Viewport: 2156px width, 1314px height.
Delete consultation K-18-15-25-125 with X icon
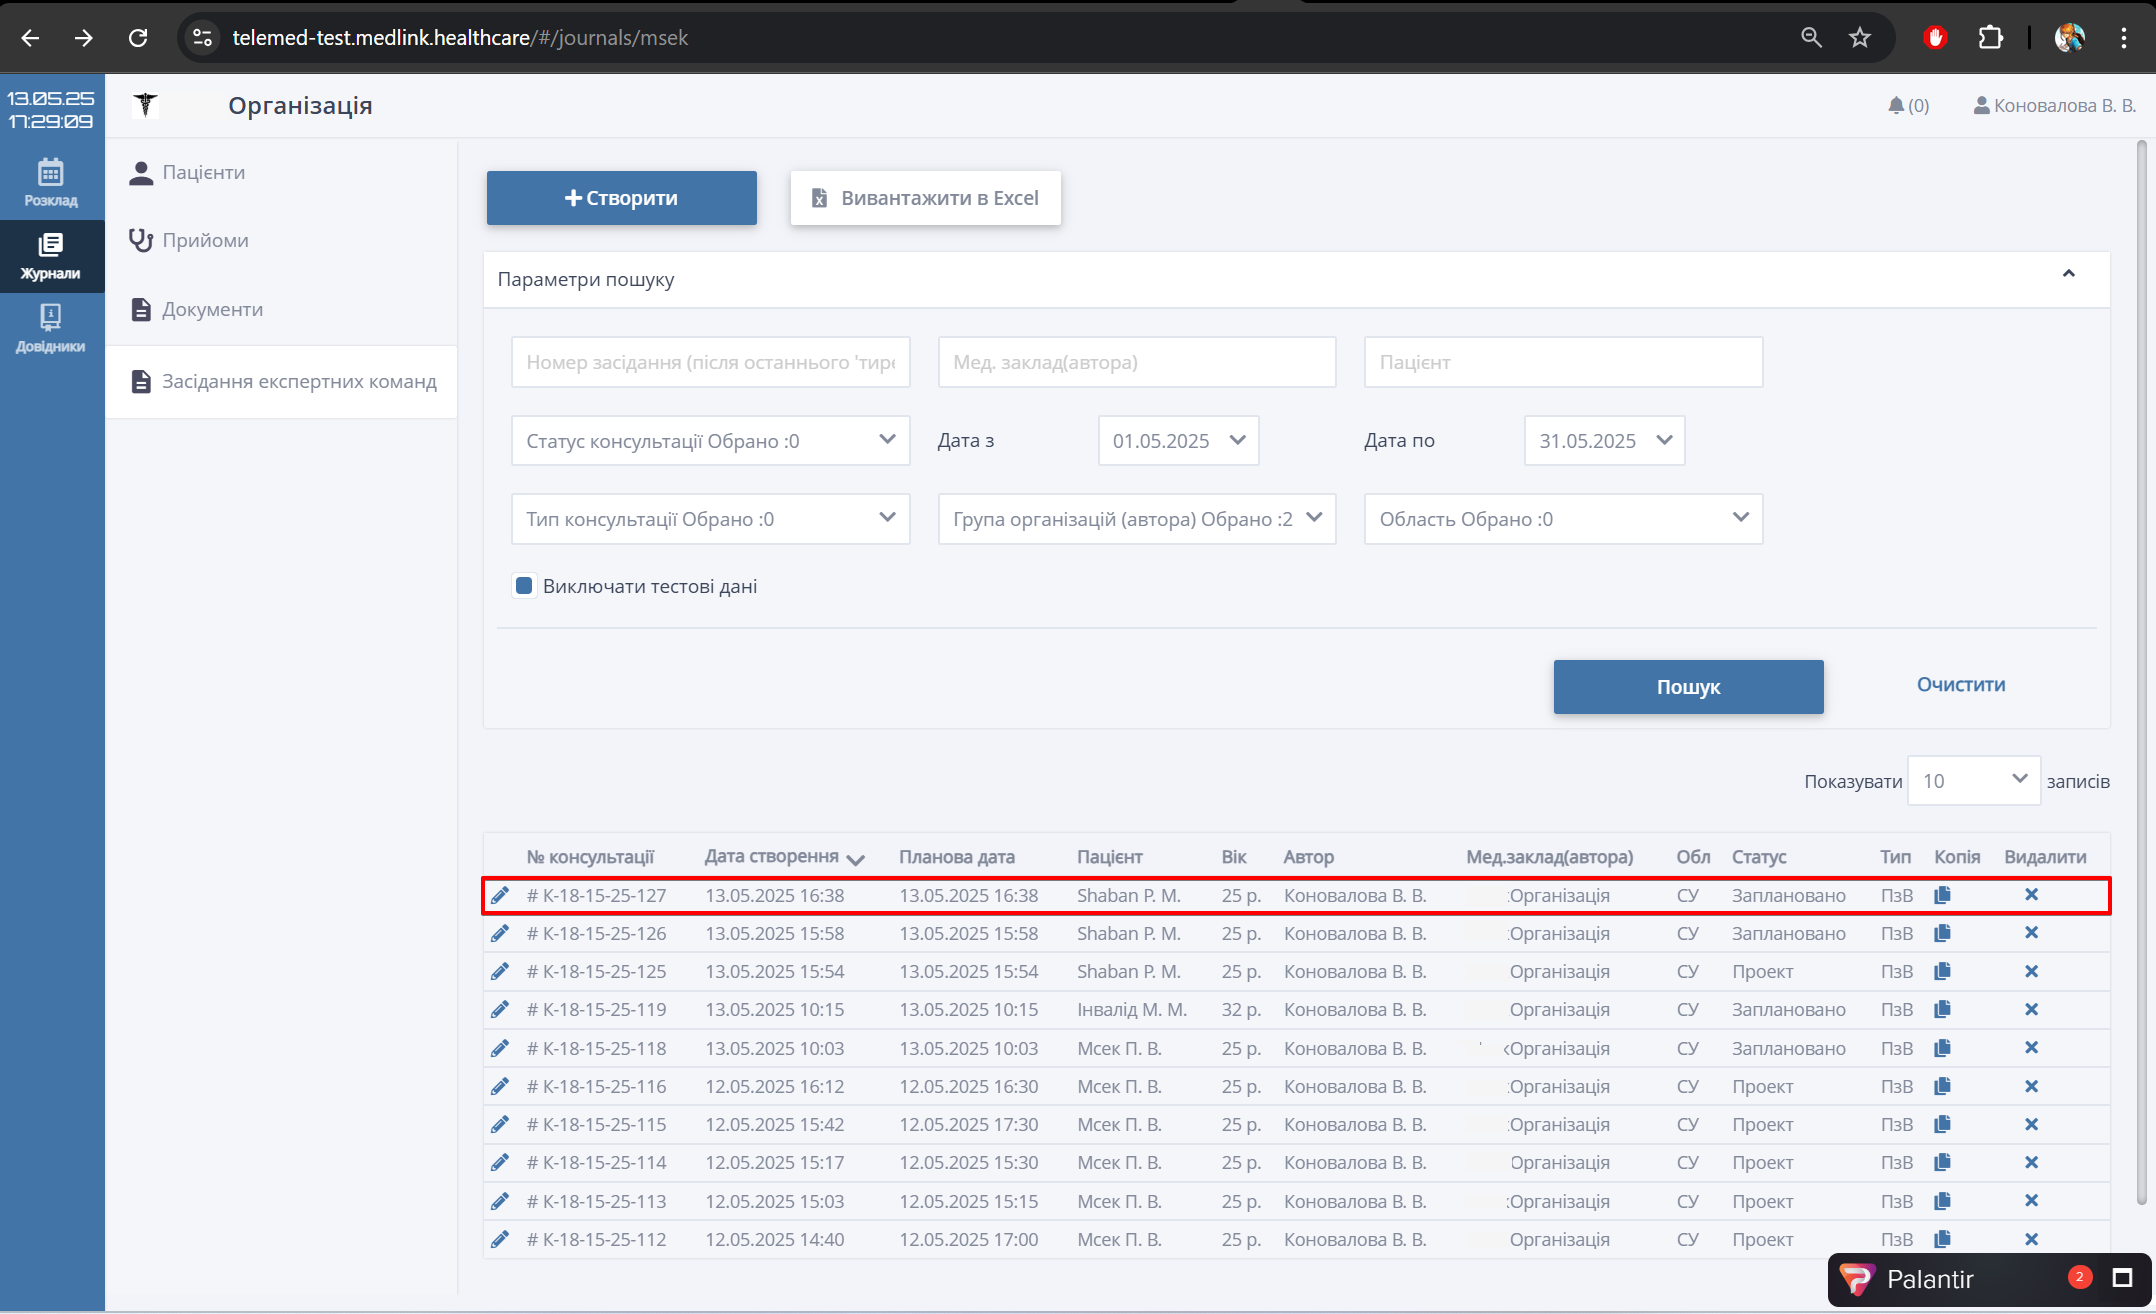(2031, 971)
